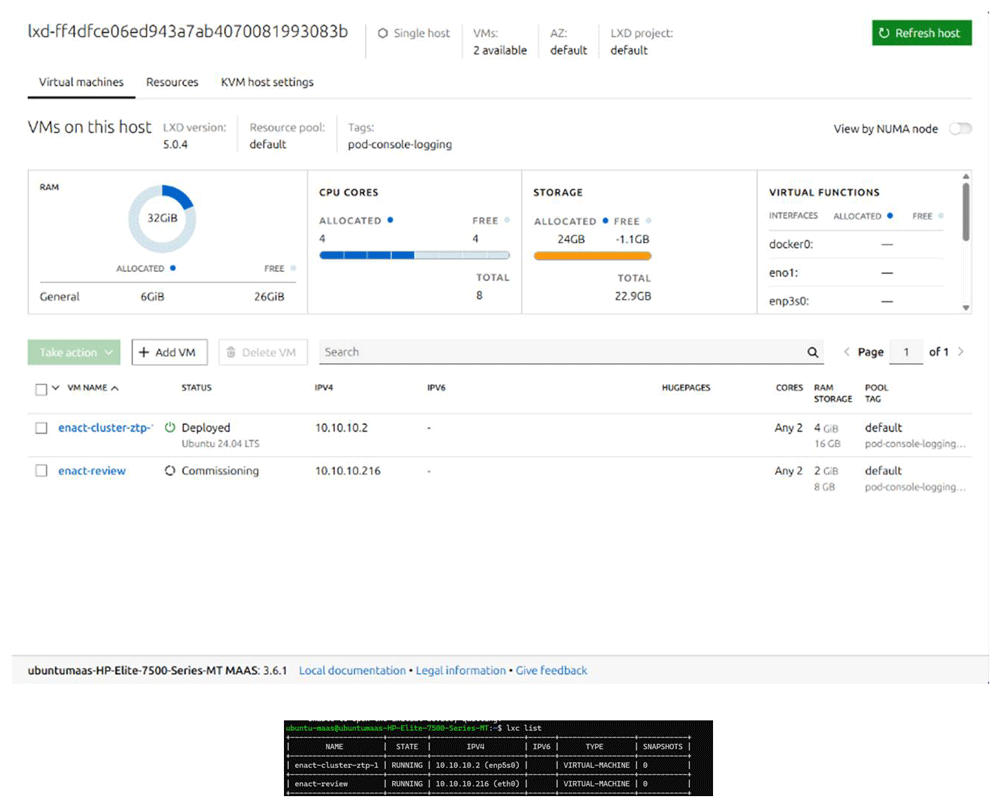Image resolution: width=1000 pixels, height=807 pixels.
Task: Click the lxc list terminal output
Action: click(x=498, y=758)
